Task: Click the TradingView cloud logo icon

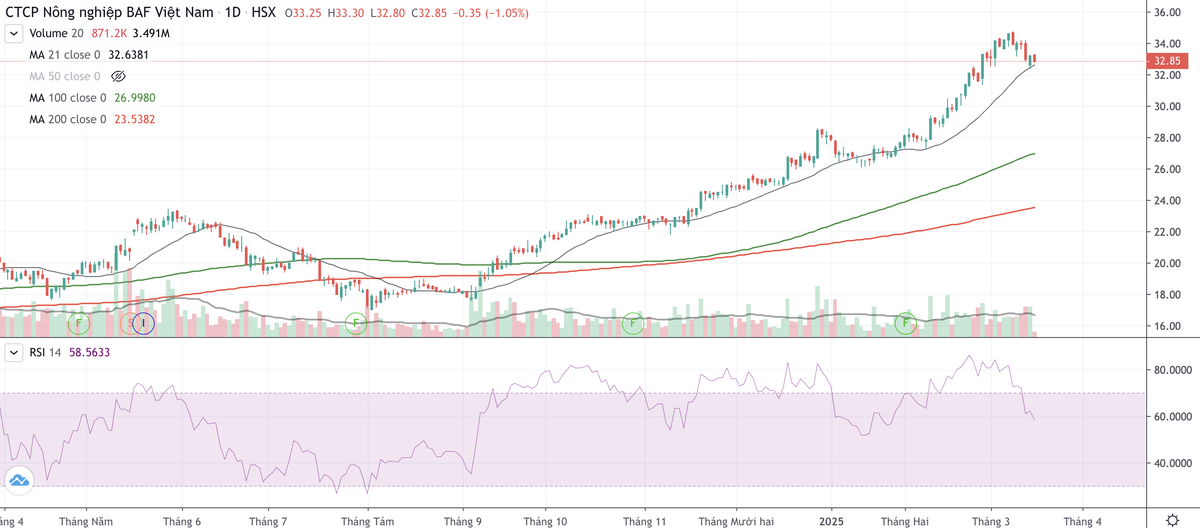Action: 18,478
